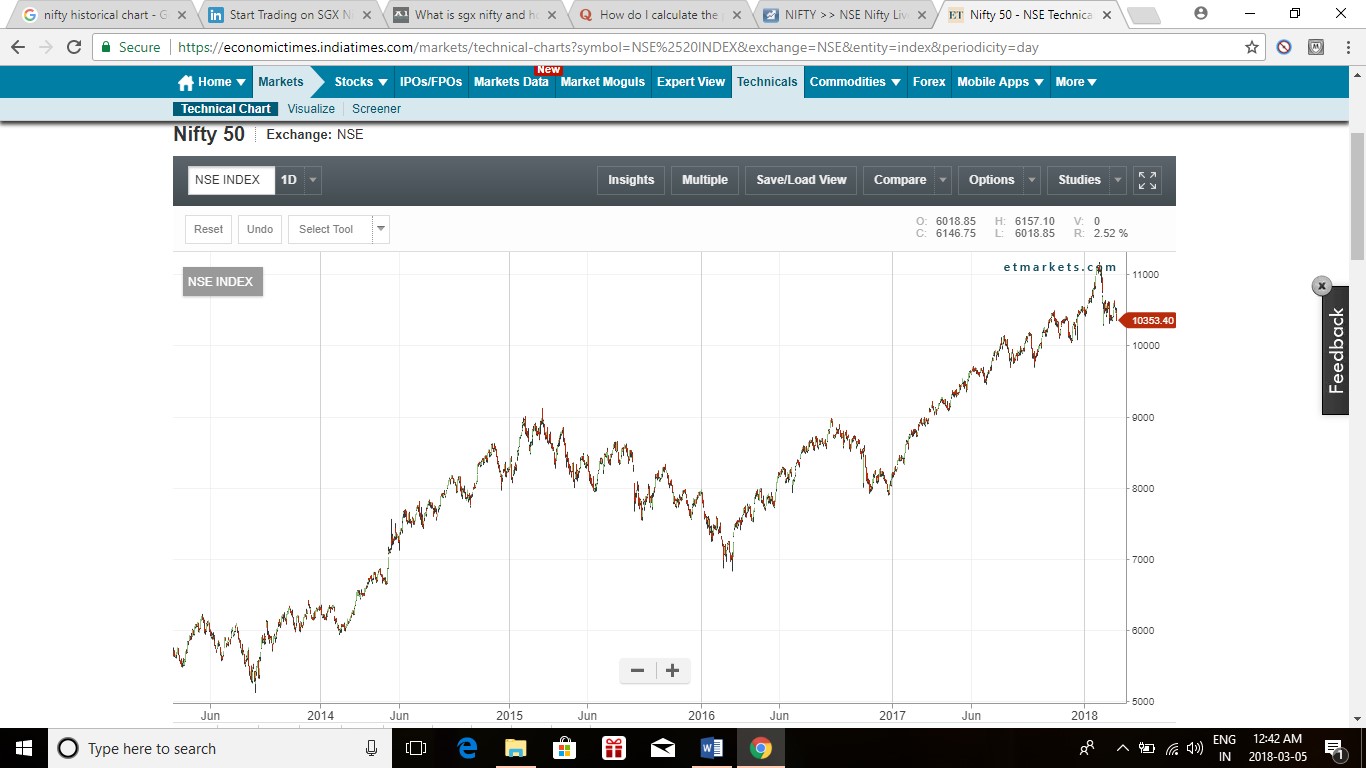Activate Cortana microphone in search box
Screen dimensions: 1366x768
point(371,748)
